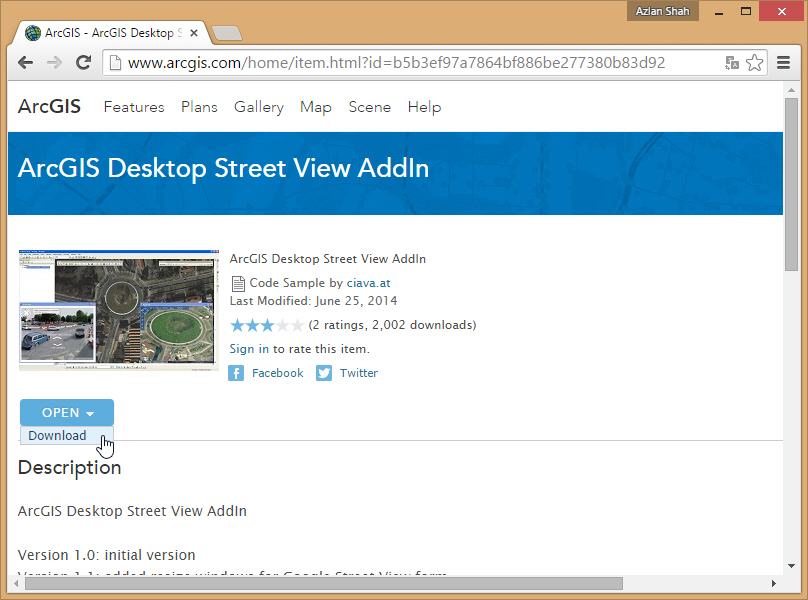Click the scroll left arrow
Screen dimensions: 808x600
tap(16, 584)
